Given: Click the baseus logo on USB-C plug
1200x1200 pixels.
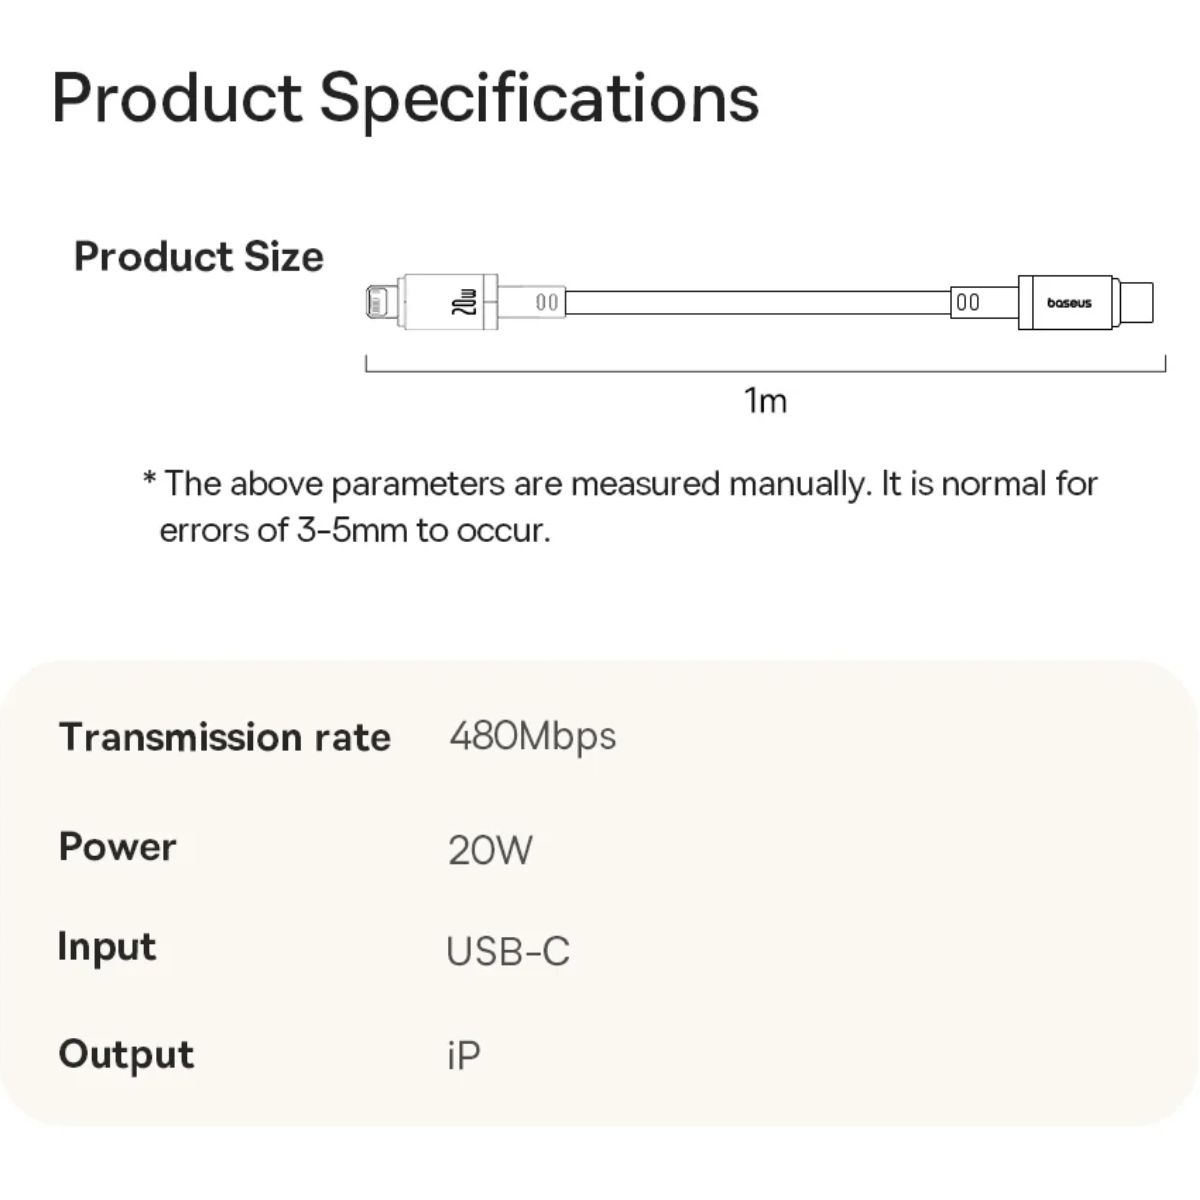Looking at the screenshot, I should 1069,303.
